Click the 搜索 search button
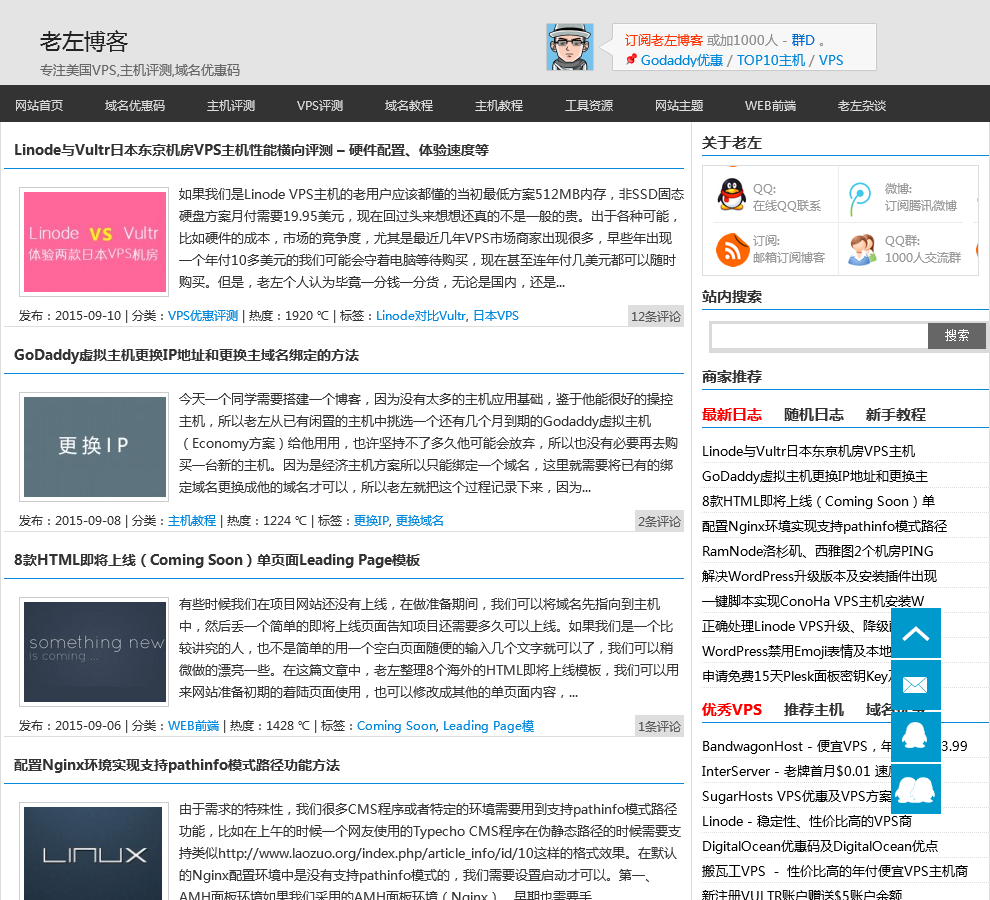 point(957,335)
